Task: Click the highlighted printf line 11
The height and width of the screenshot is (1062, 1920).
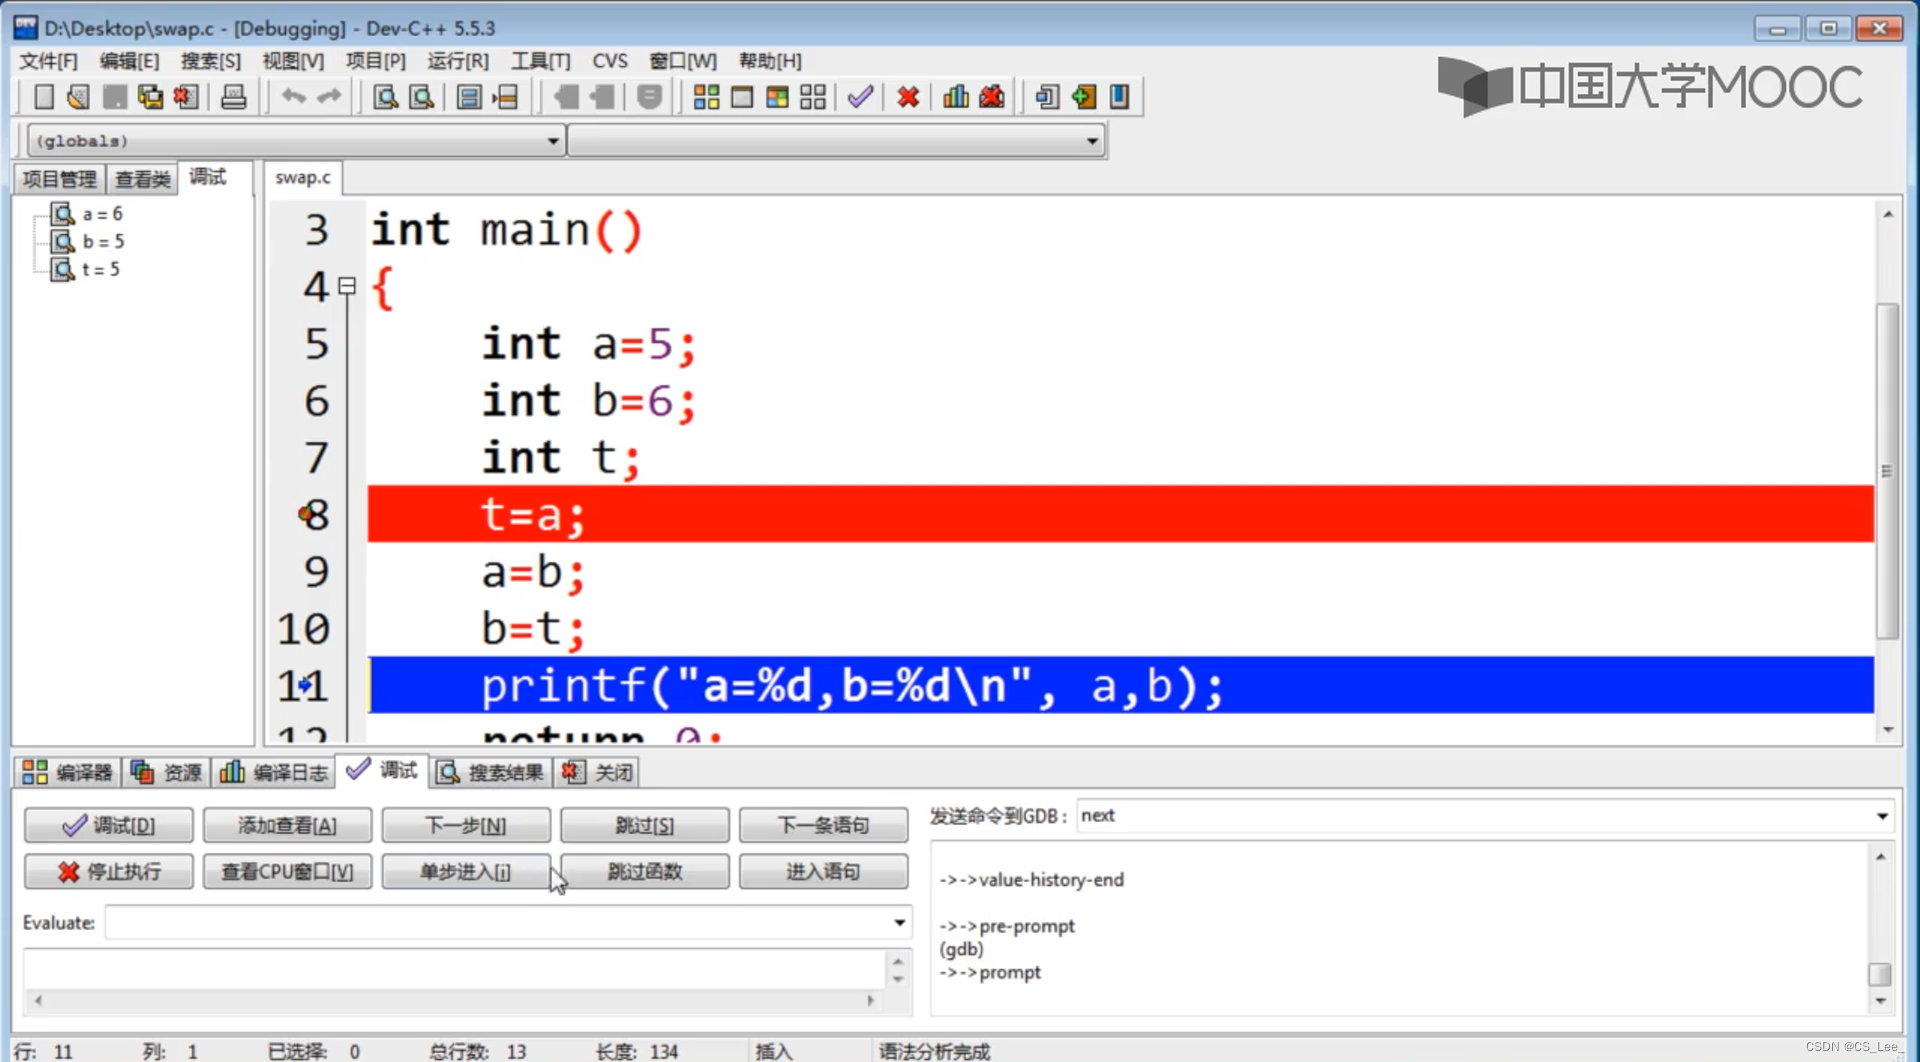Action: point(1121,686)
